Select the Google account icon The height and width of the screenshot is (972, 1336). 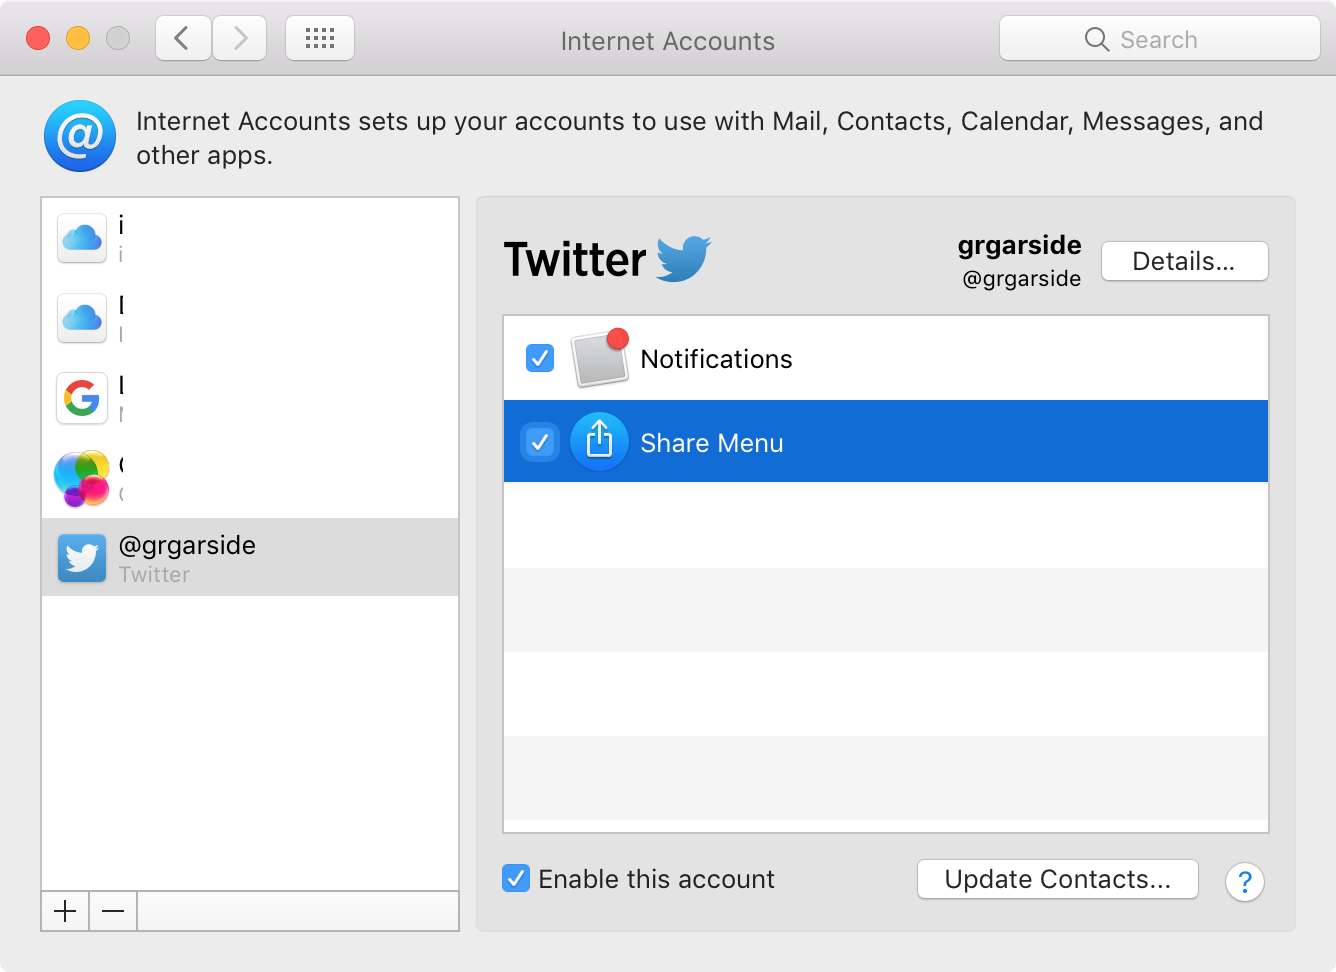pos(82,398)
